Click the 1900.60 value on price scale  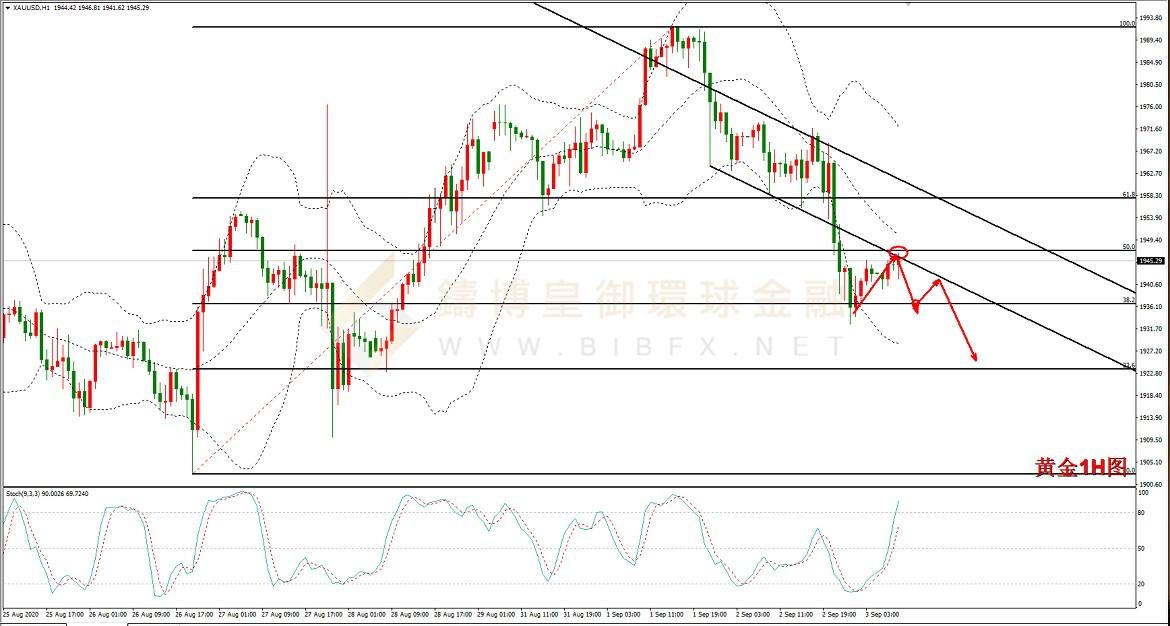pos(1150,484)
